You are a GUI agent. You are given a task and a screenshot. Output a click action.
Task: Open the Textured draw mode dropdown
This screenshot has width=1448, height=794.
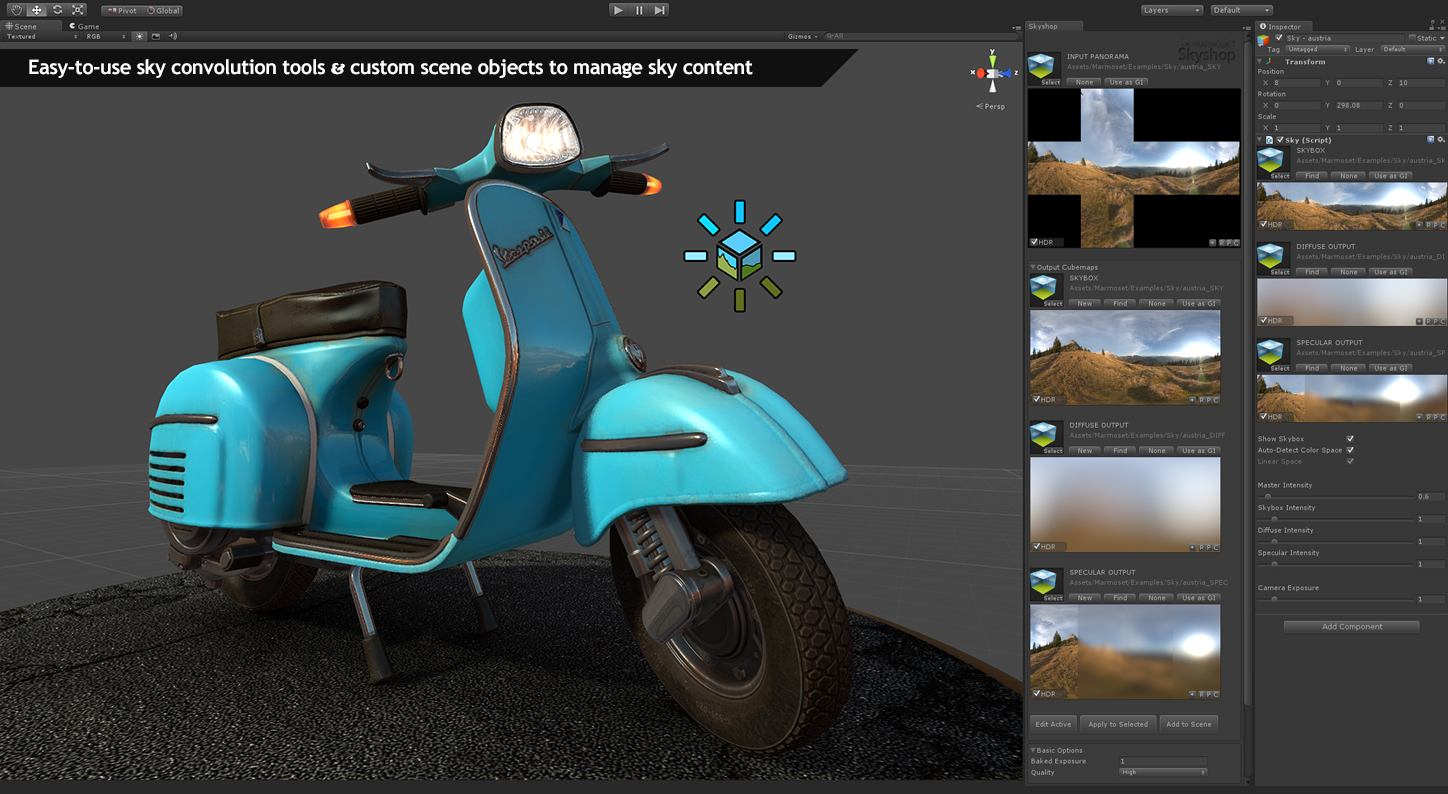[41, 36]
